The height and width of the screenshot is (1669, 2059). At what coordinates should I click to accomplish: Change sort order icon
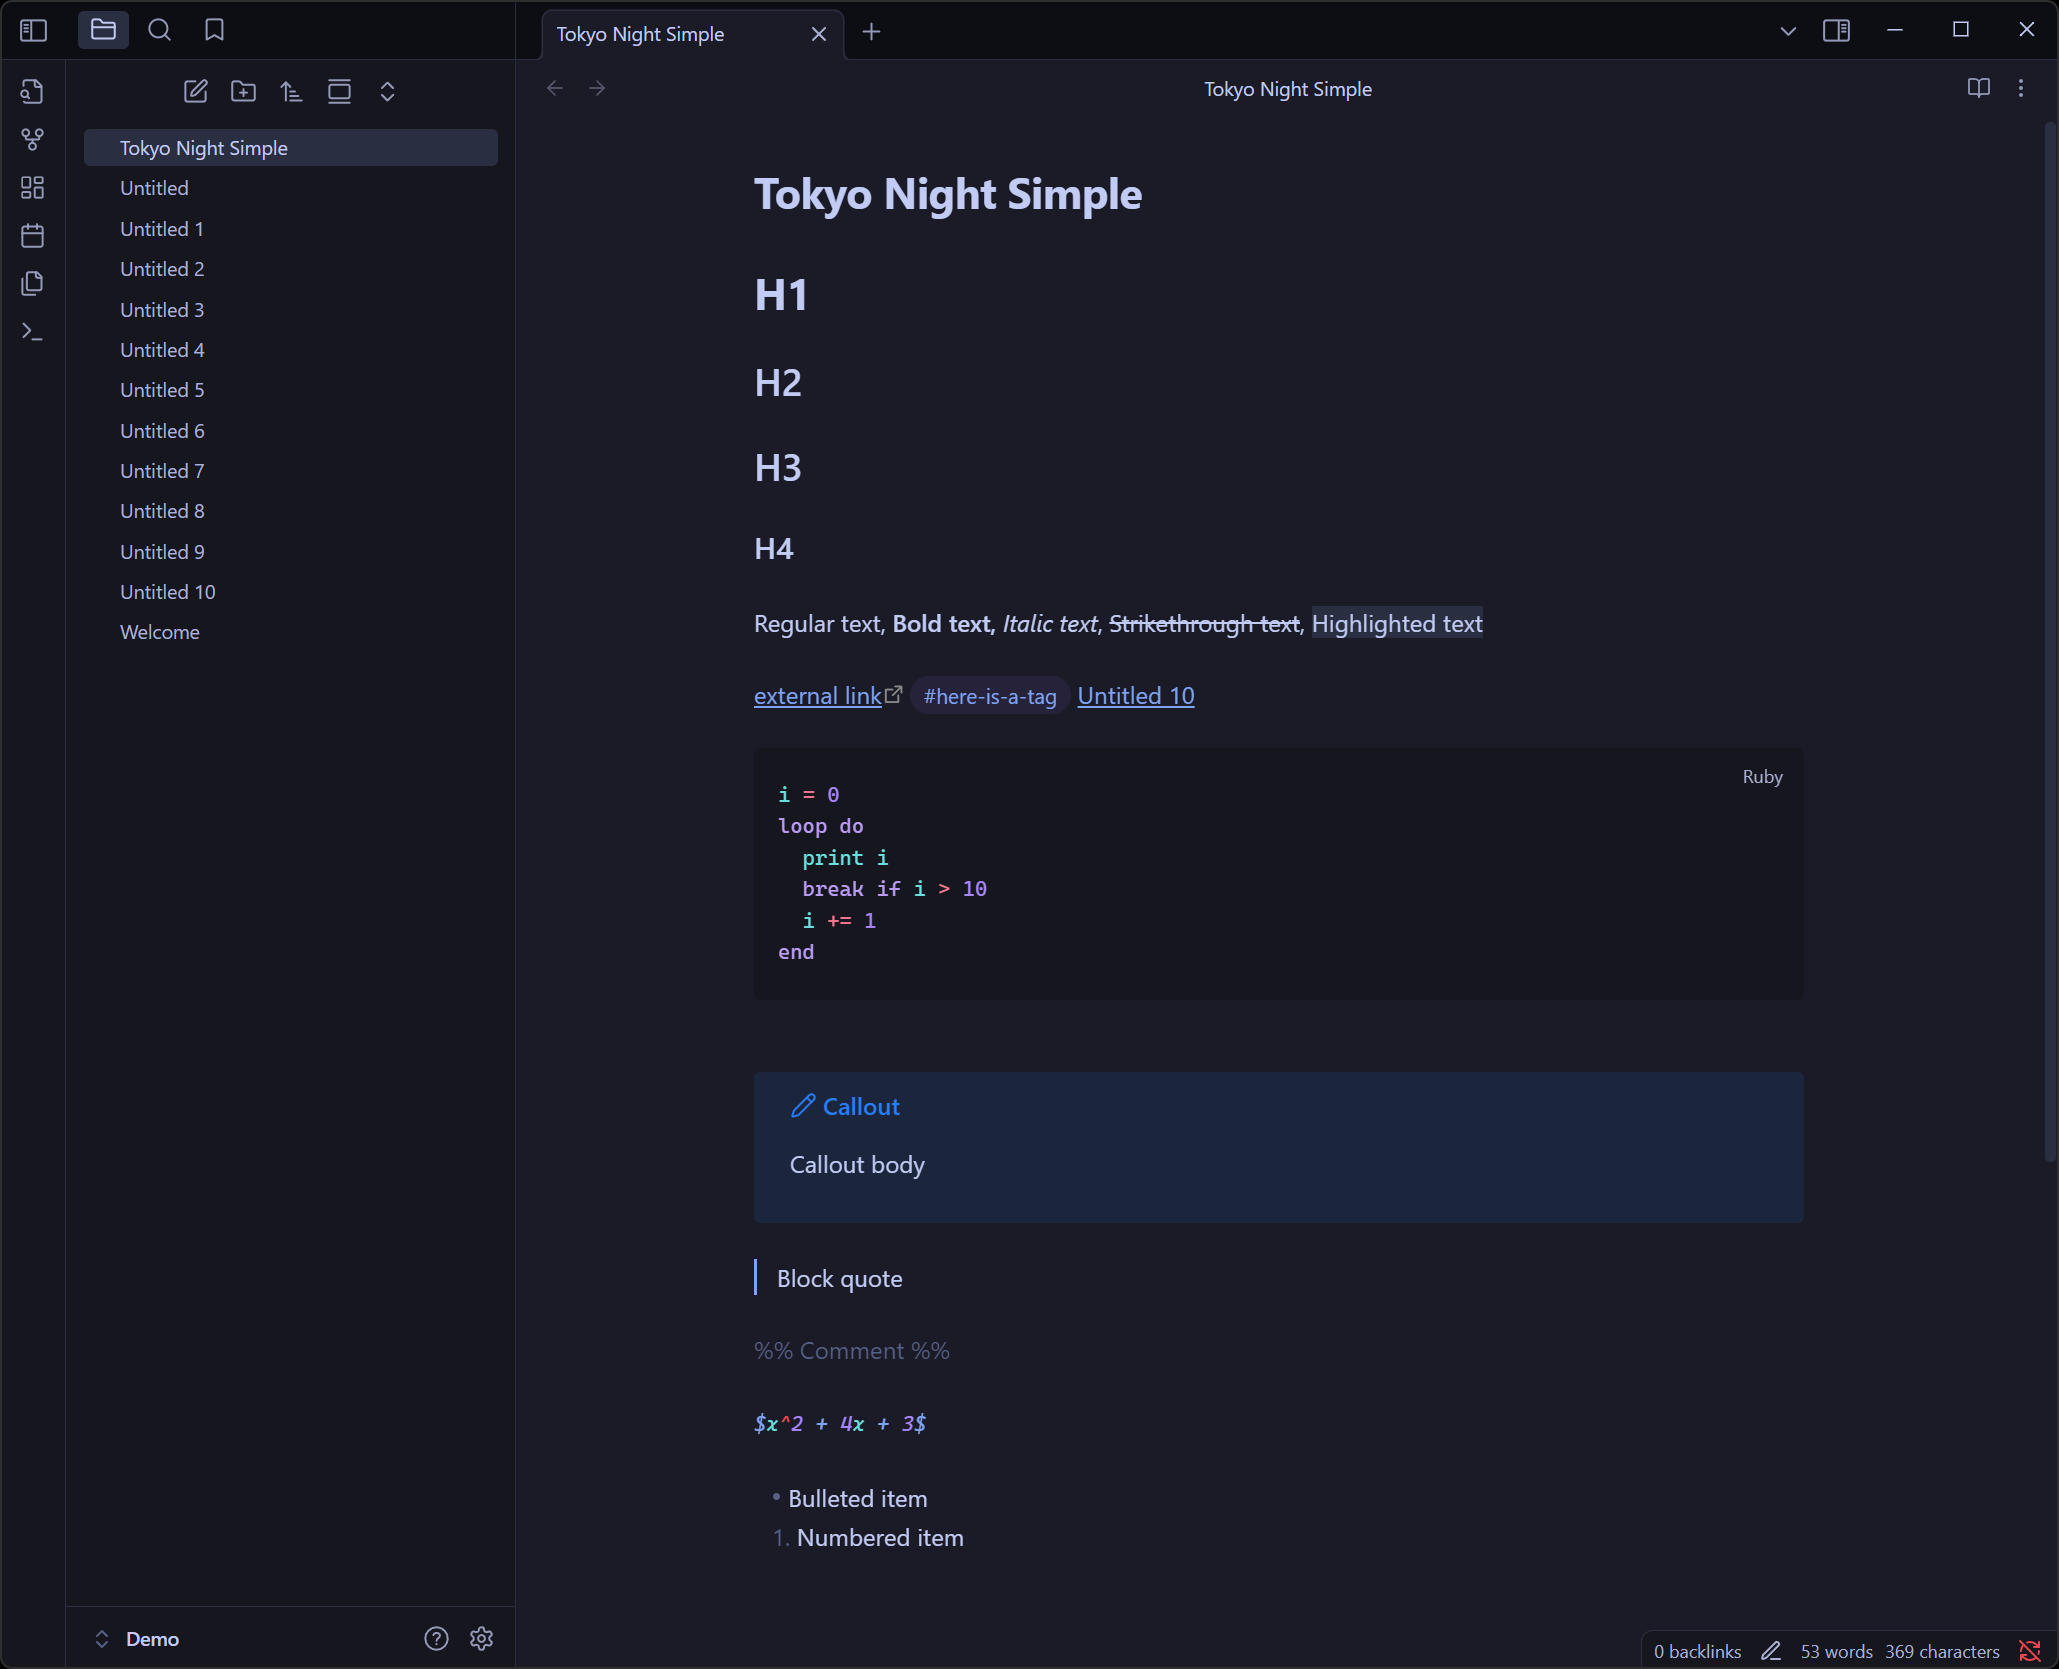[x=291, y=91]
